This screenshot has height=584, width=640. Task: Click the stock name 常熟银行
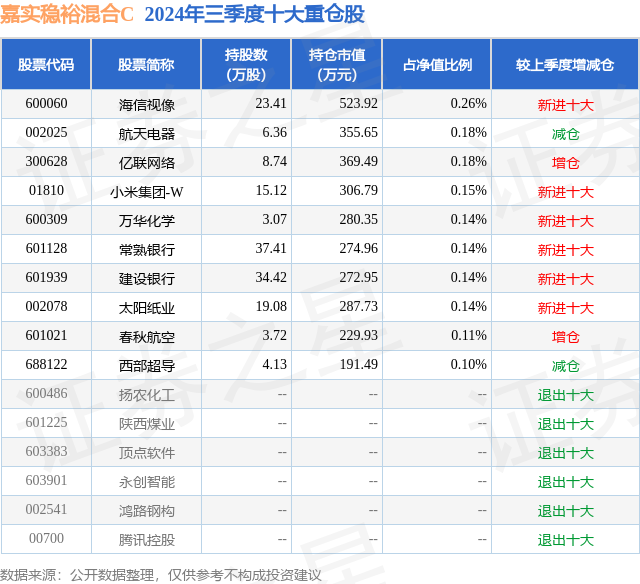point(147,250)
